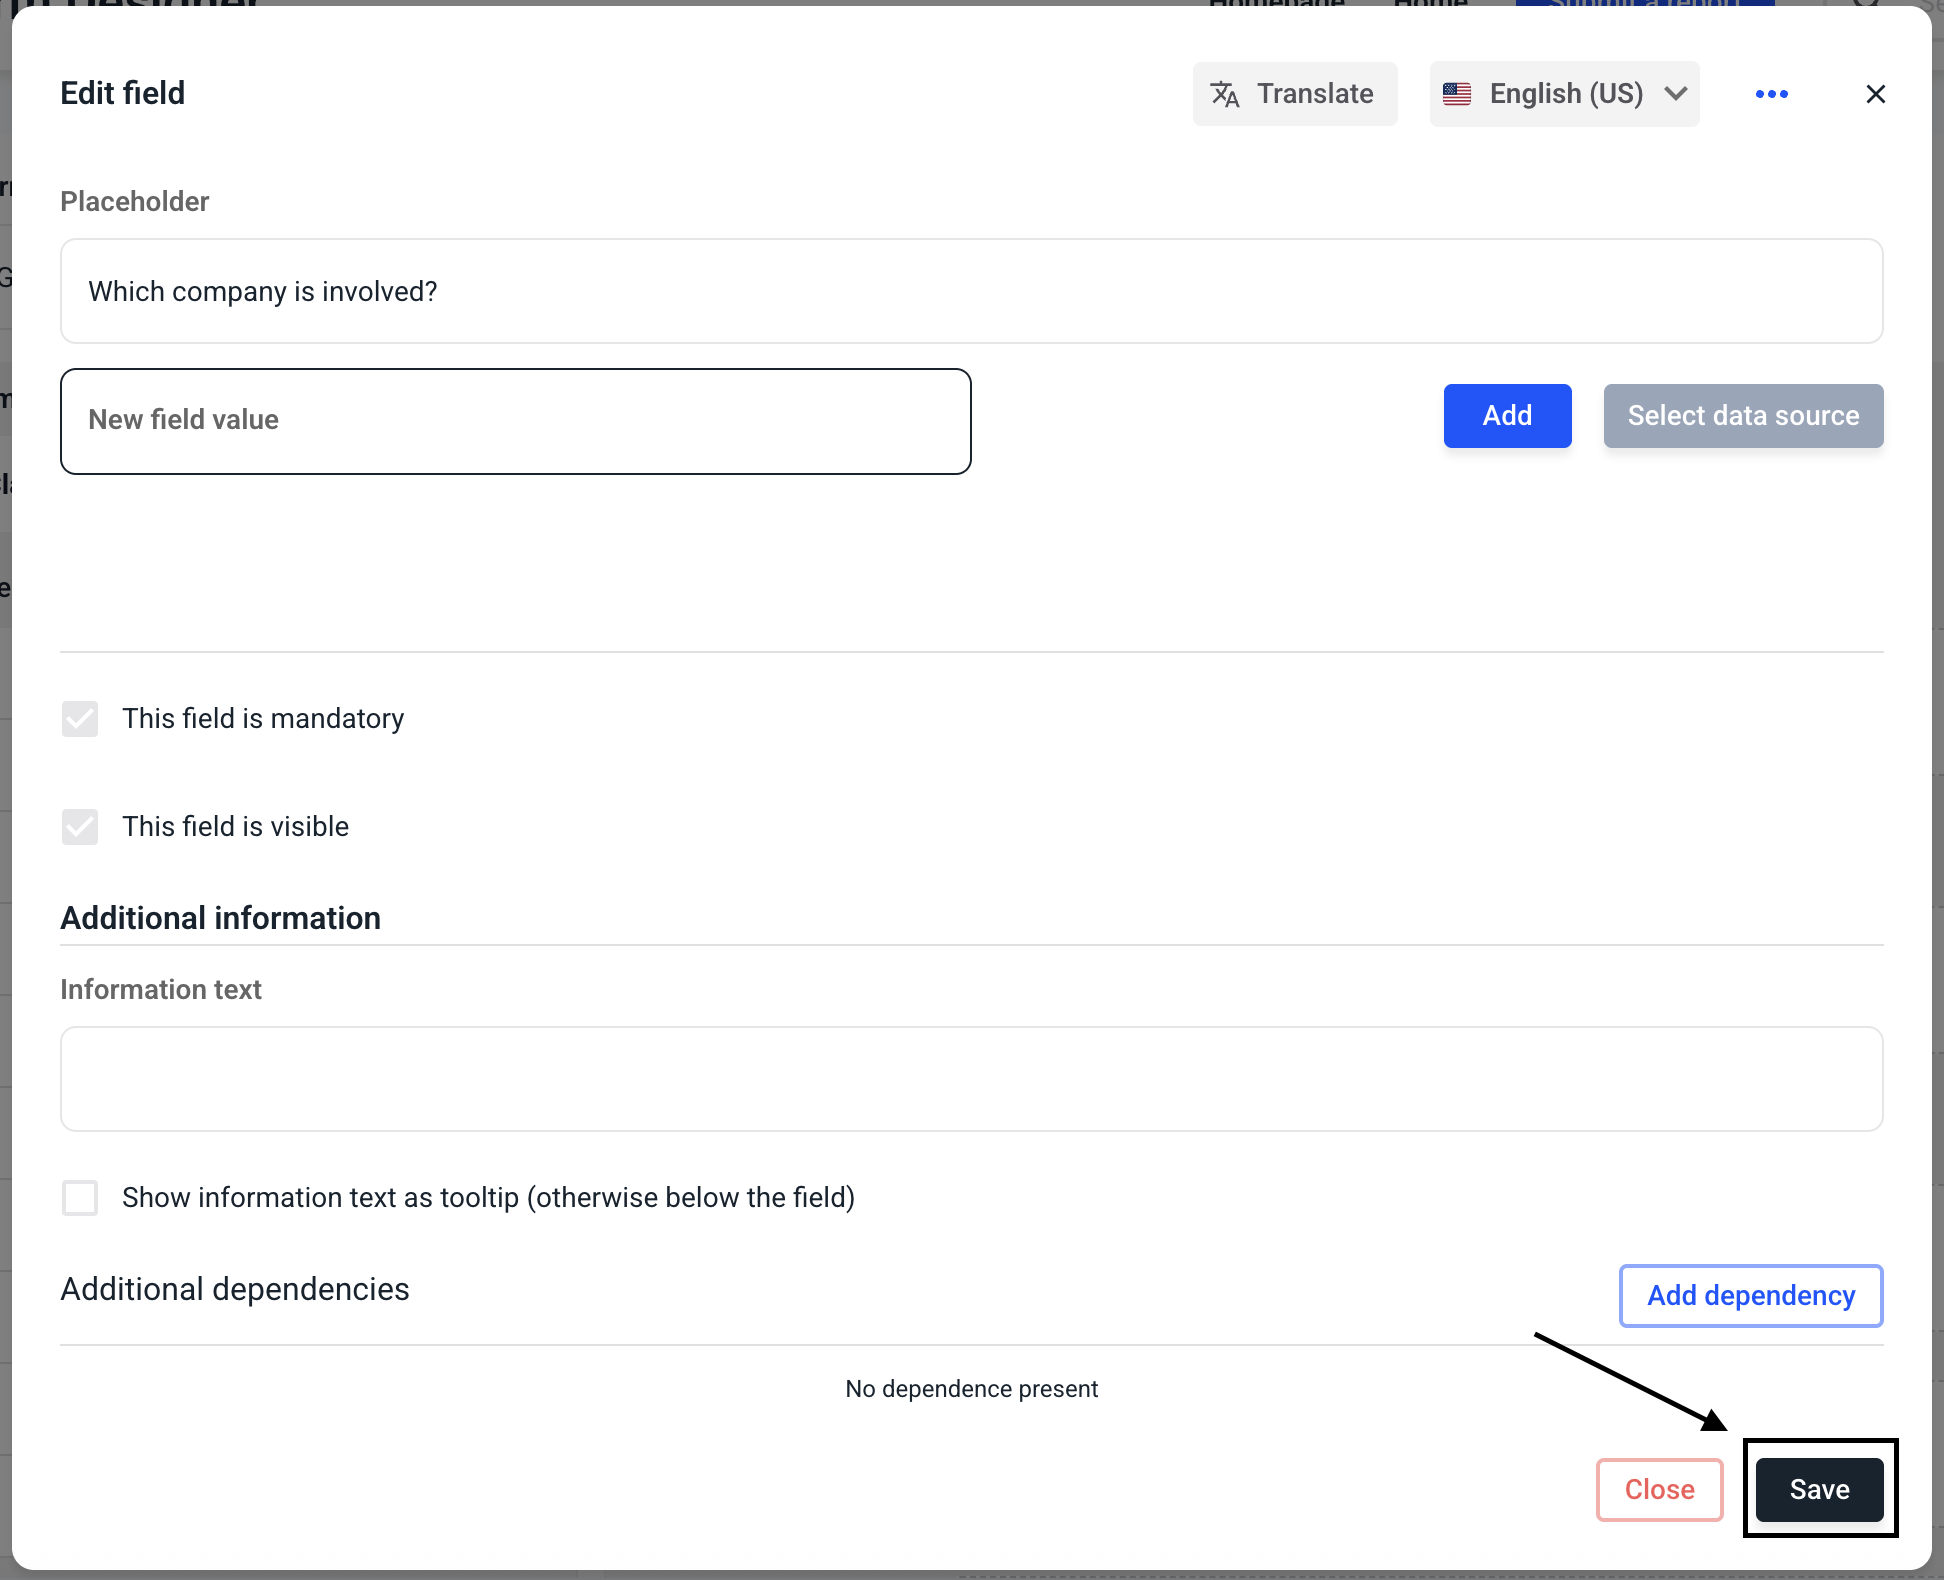The image size is (1944, 1580).
Task: Click the blue Add button
Action: 1507,416
